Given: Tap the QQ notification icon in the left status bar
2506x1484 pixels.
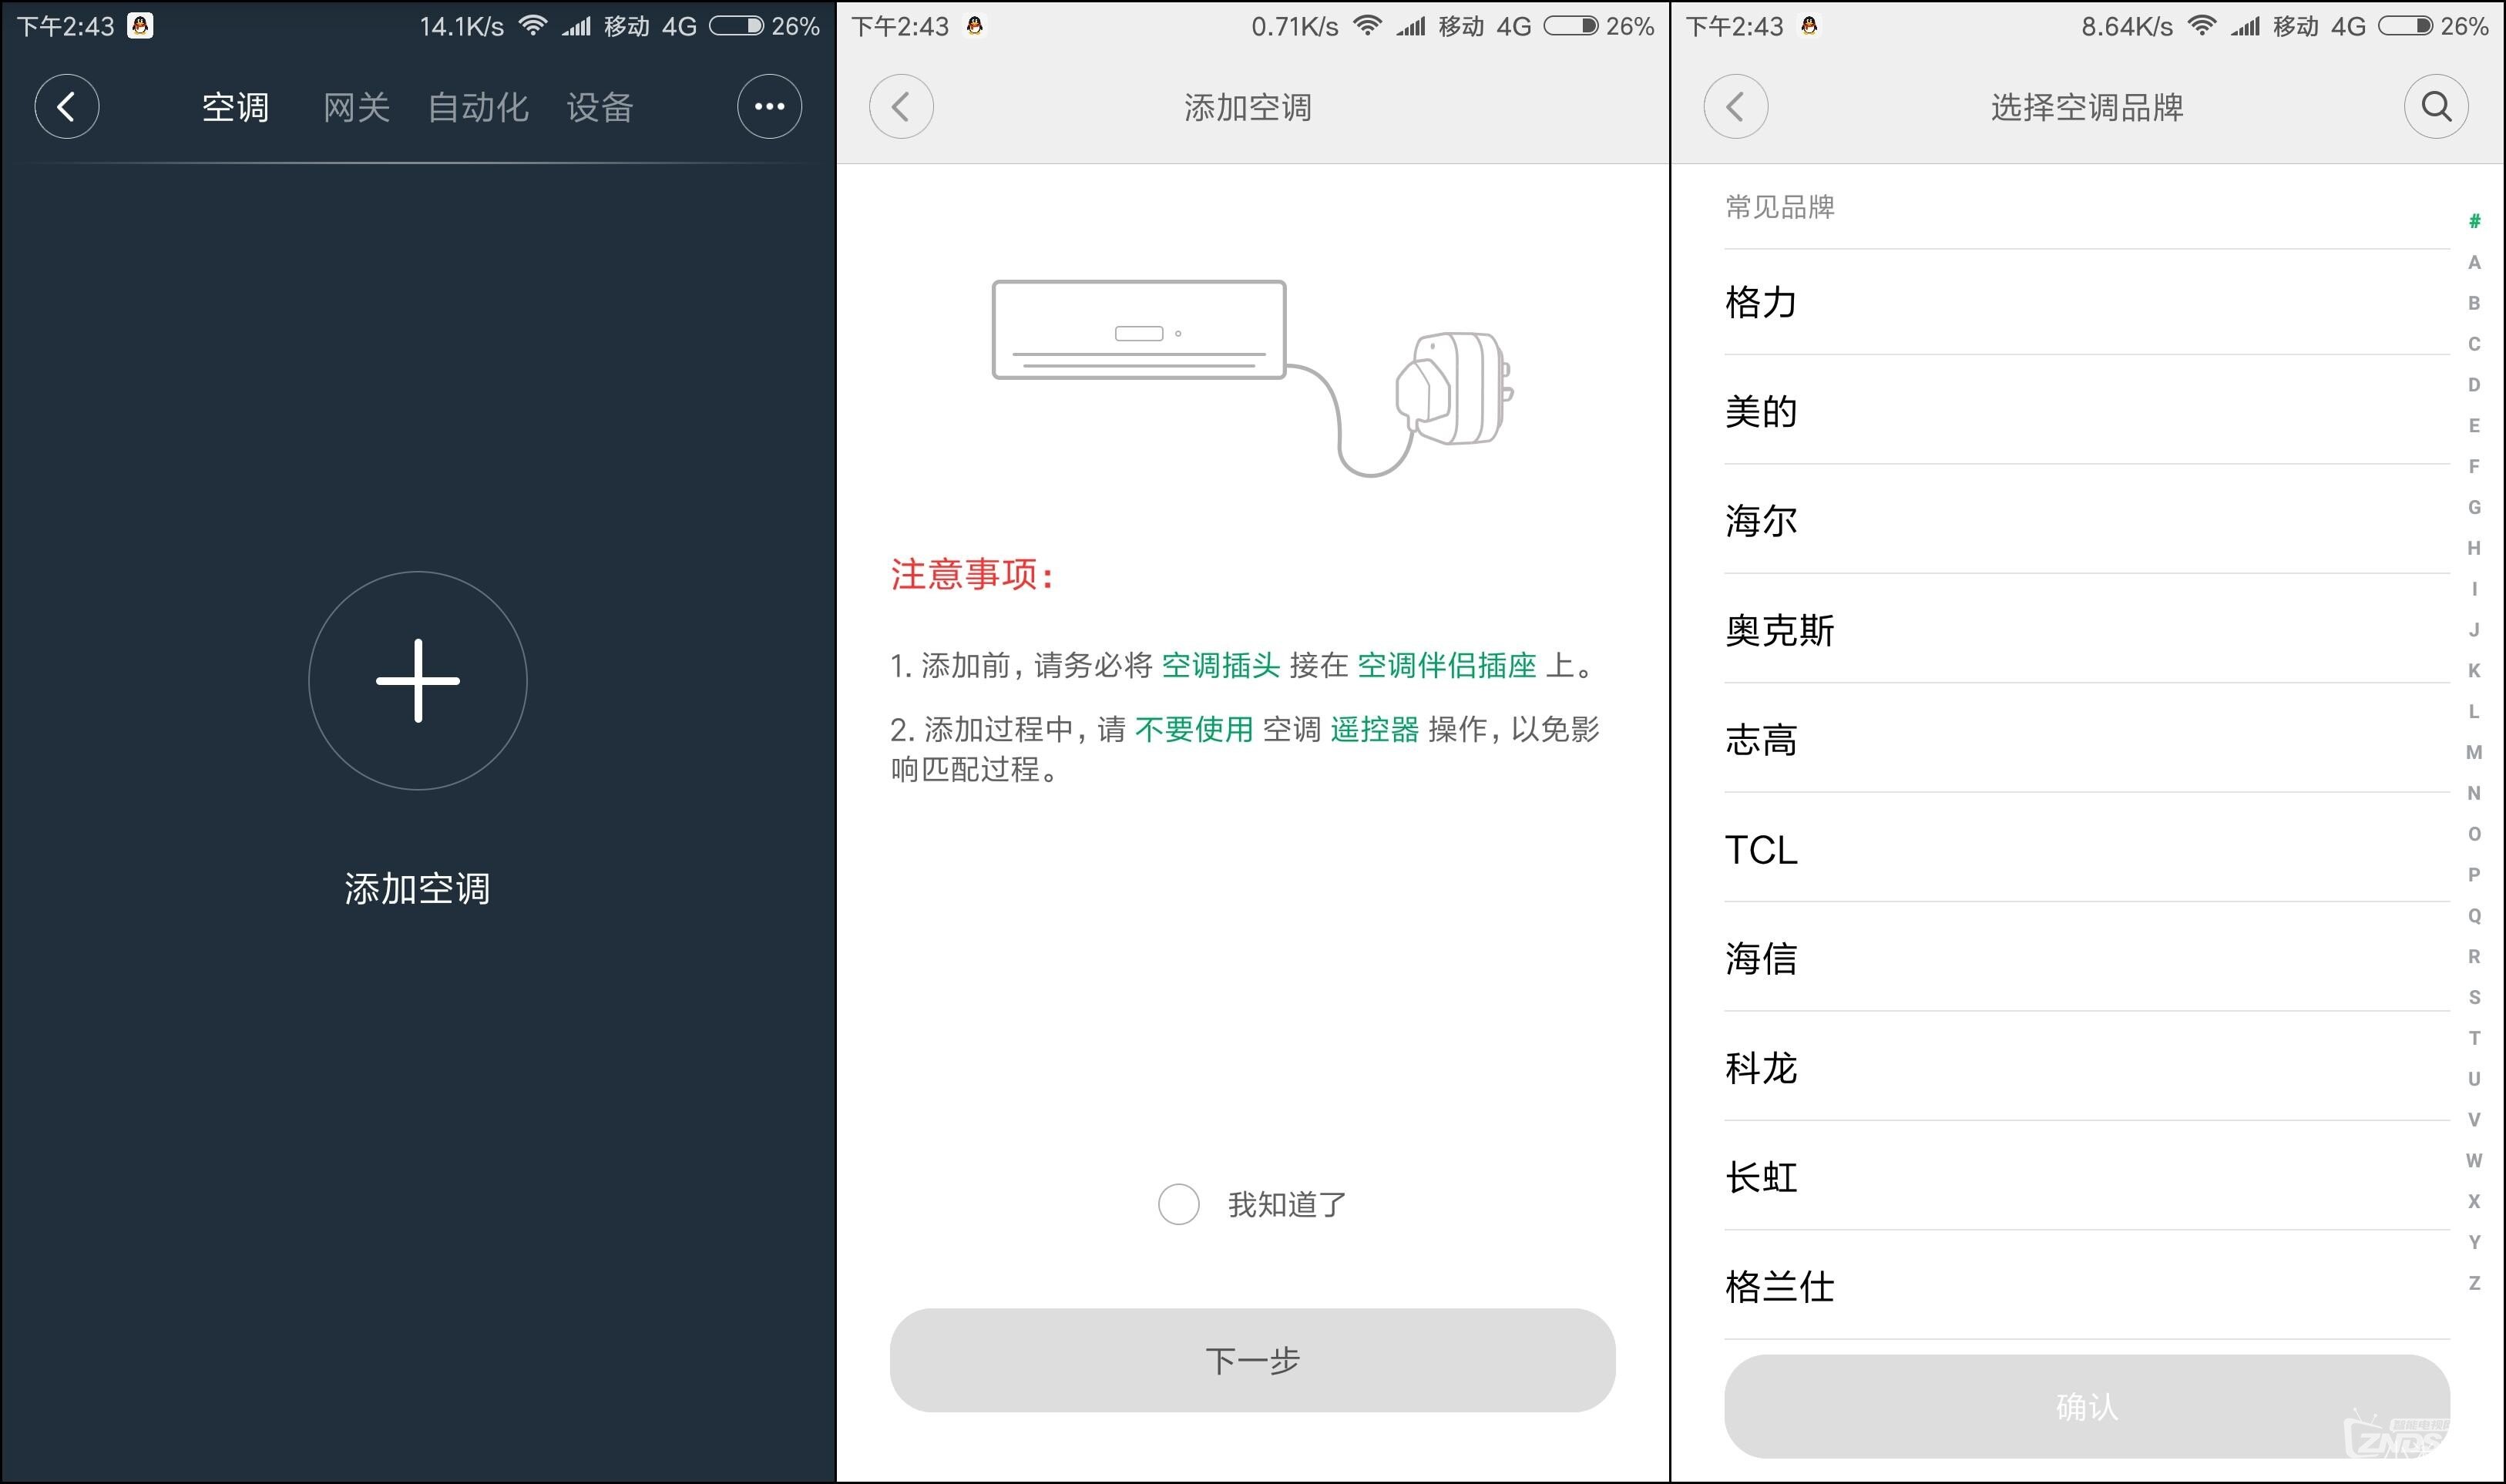Looking at the screenshot, I should [140, 26].
